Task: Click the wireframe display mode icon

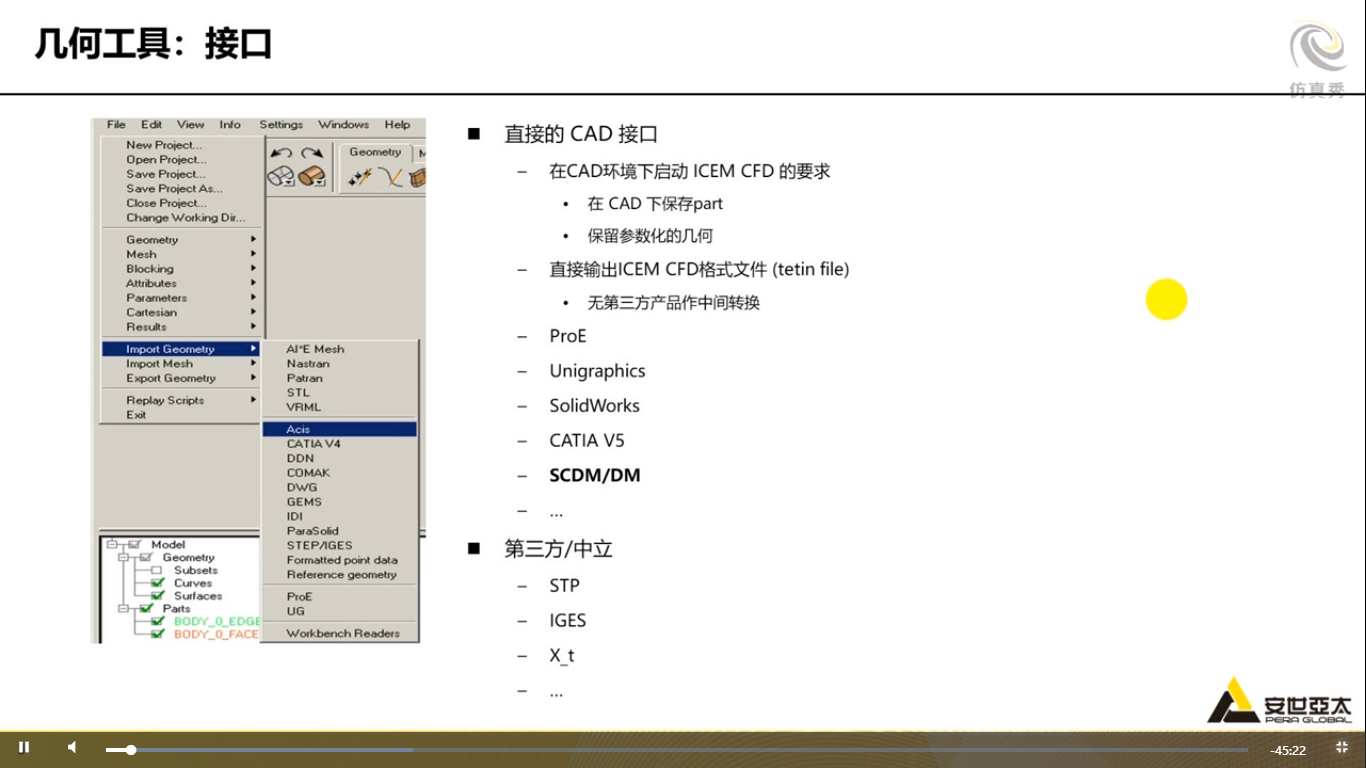Action: click(280, 175)
